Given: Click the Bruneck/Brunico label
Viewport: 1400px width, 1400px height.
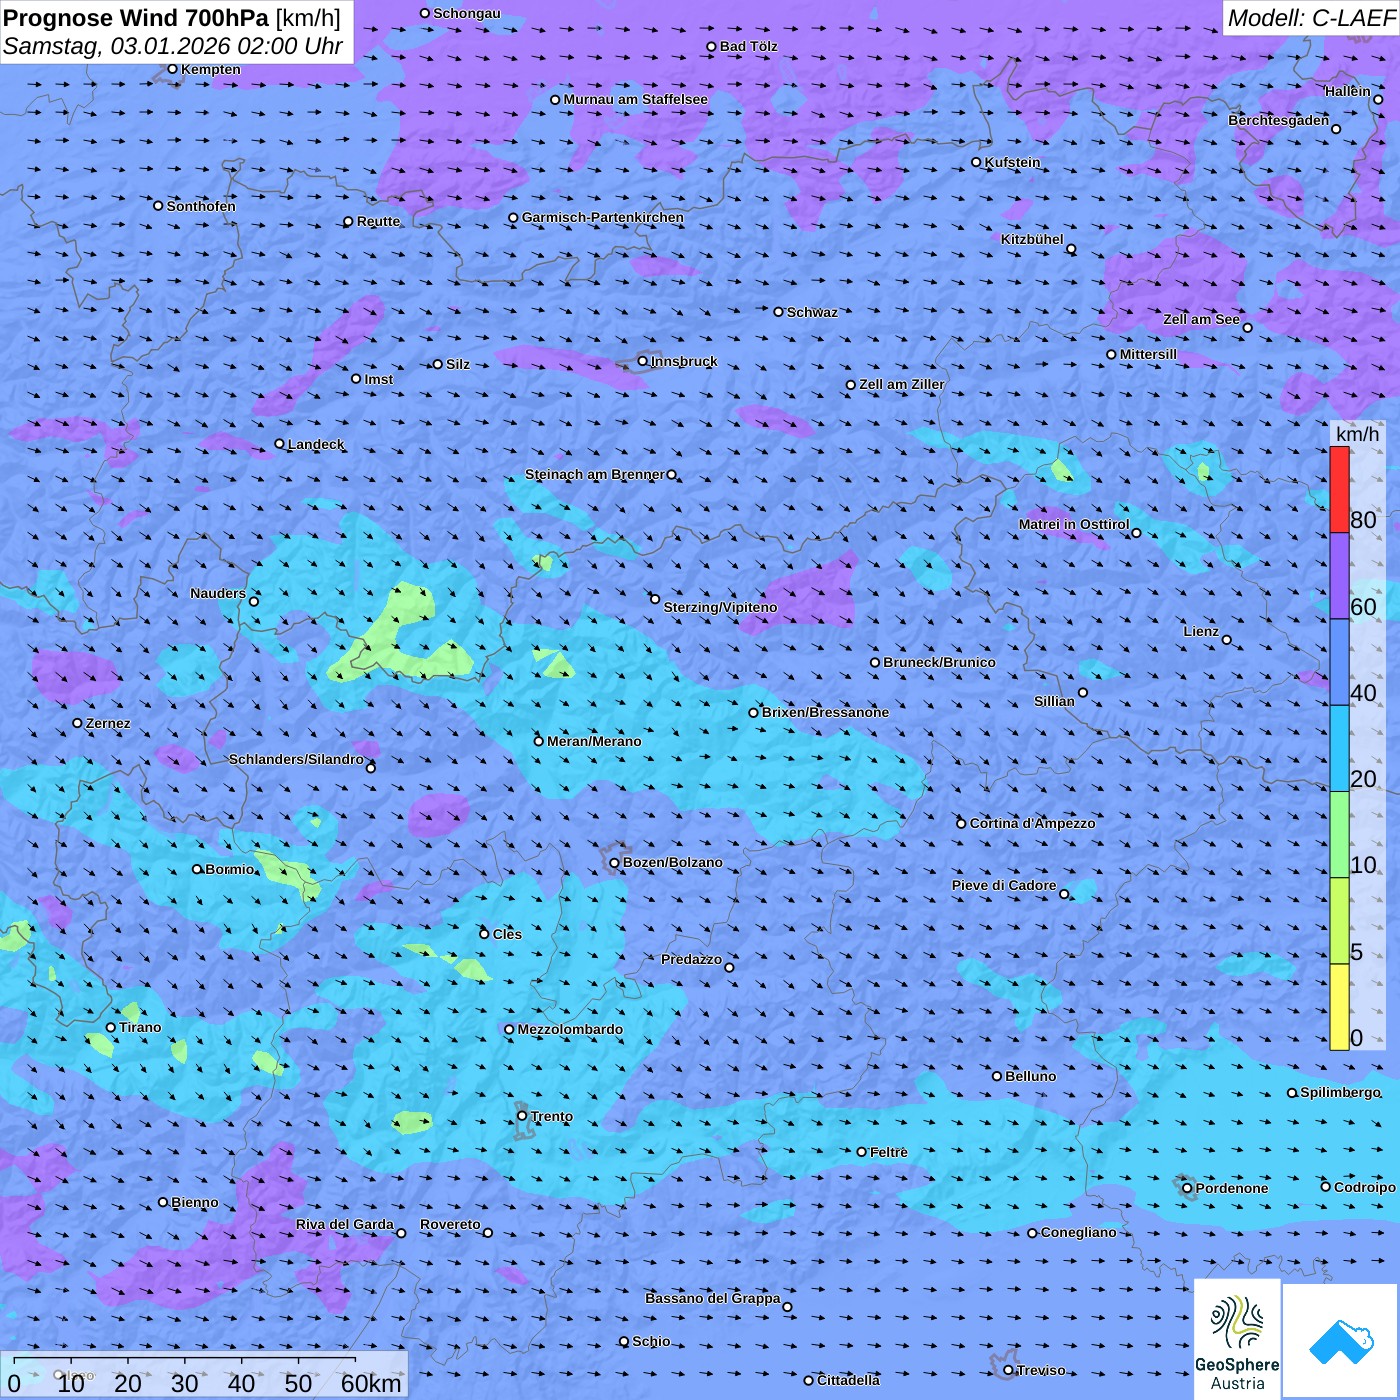Looking at the screenshot, I should tap(939, 662).
